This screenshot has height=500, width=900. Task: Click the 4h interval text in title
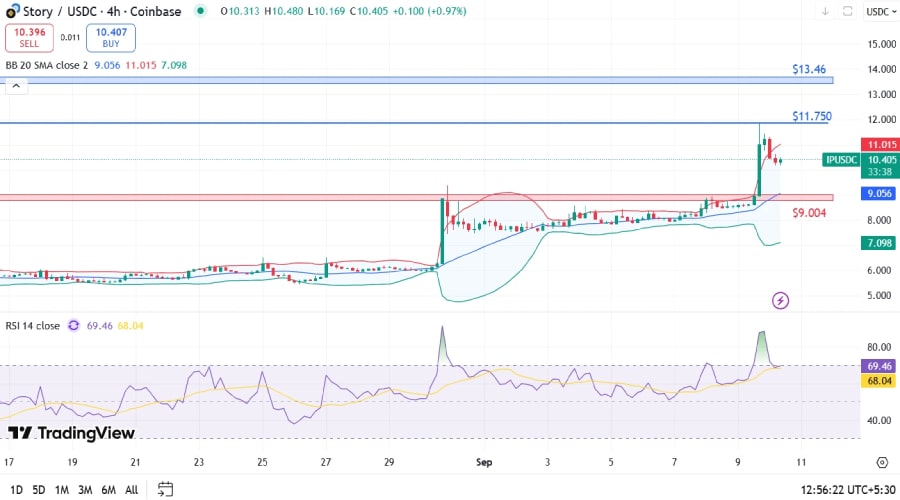click(x=114, y=11)
